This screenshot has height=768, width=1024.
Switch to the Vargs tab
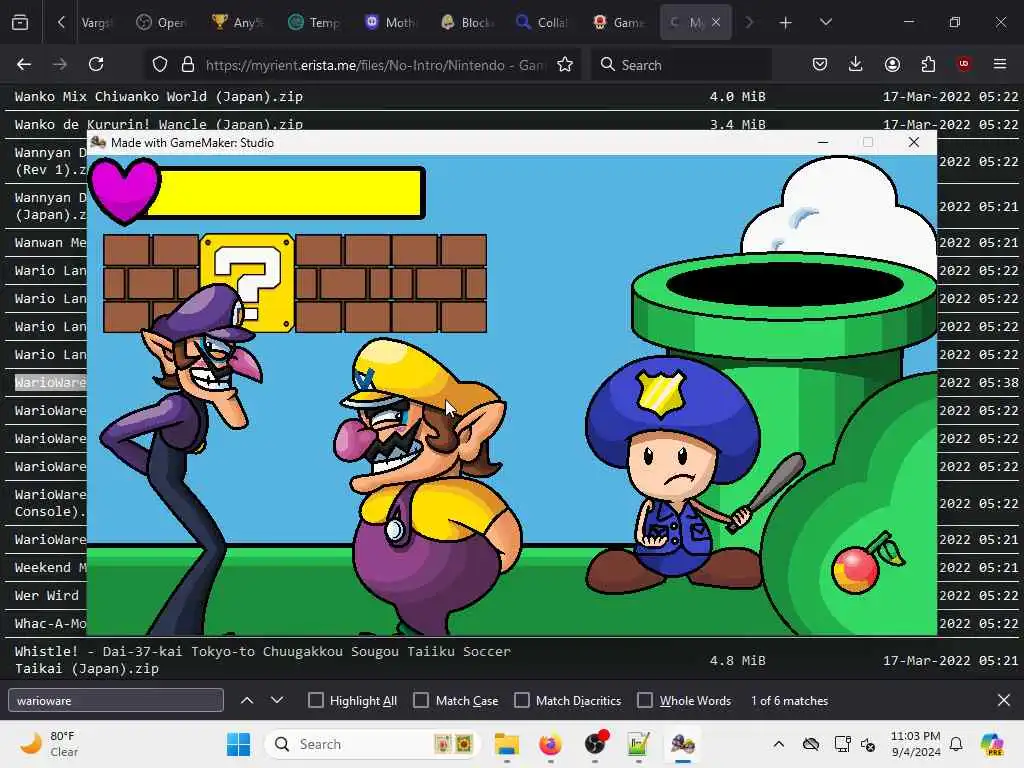pyautogui.click(x=97, y=23)
